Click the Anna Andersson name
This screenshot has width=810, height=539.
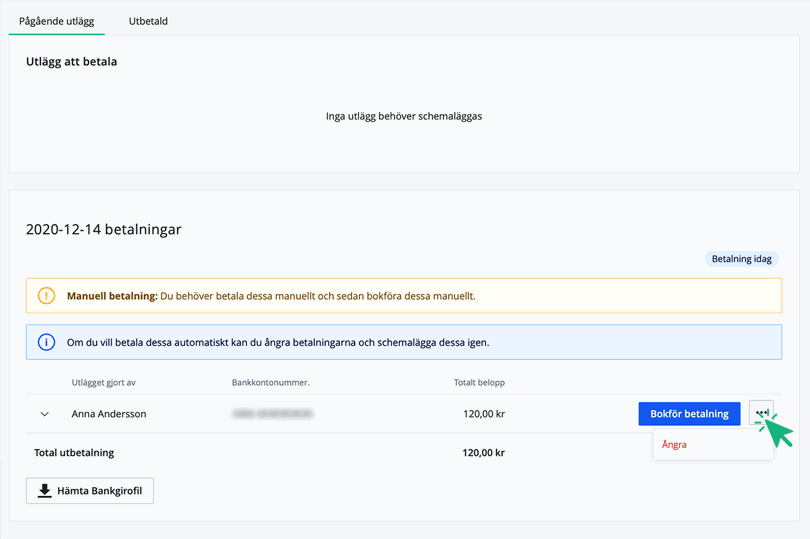pos(109,414)
